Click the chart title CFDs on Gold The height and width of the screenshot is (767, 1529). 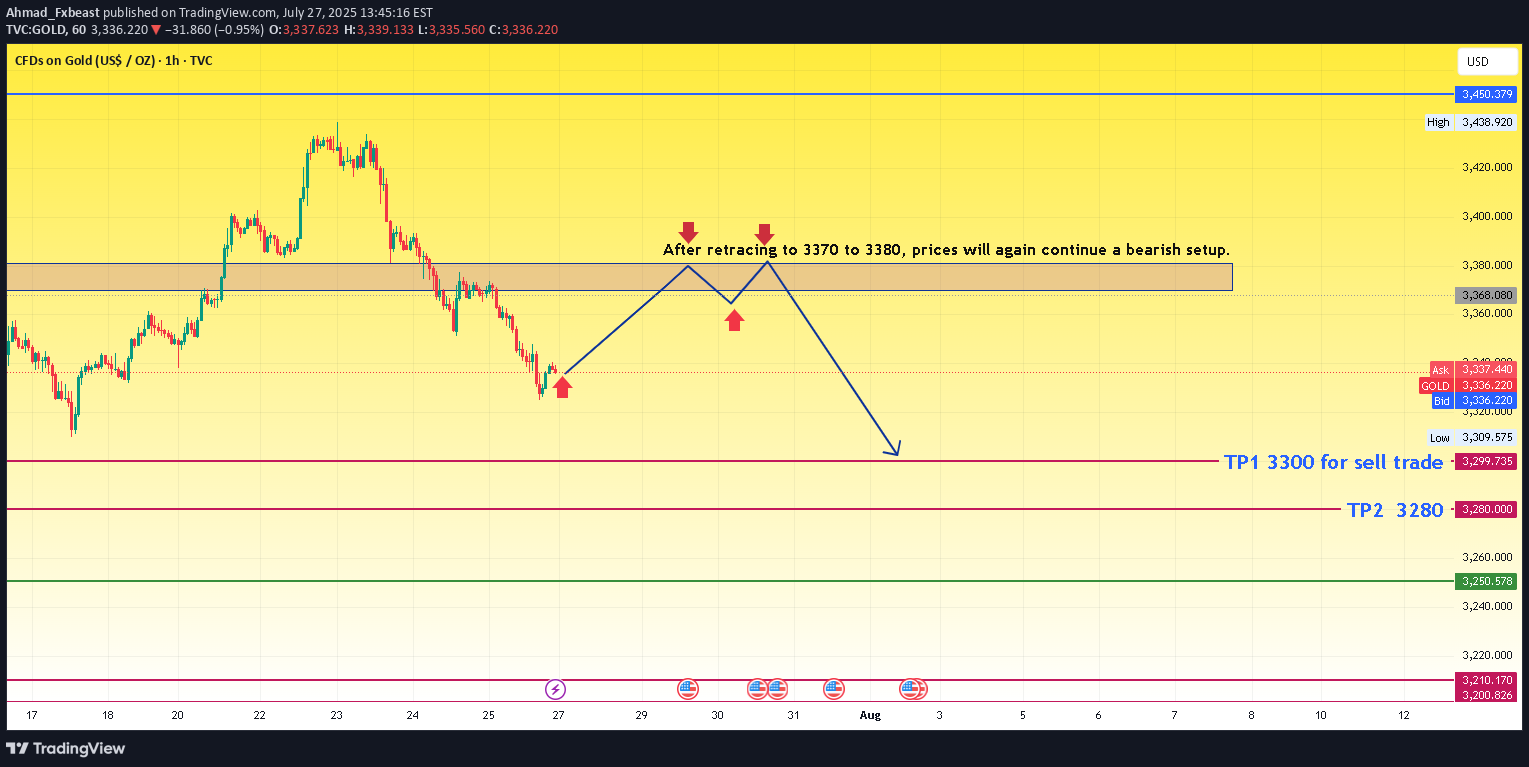point(113,61)
